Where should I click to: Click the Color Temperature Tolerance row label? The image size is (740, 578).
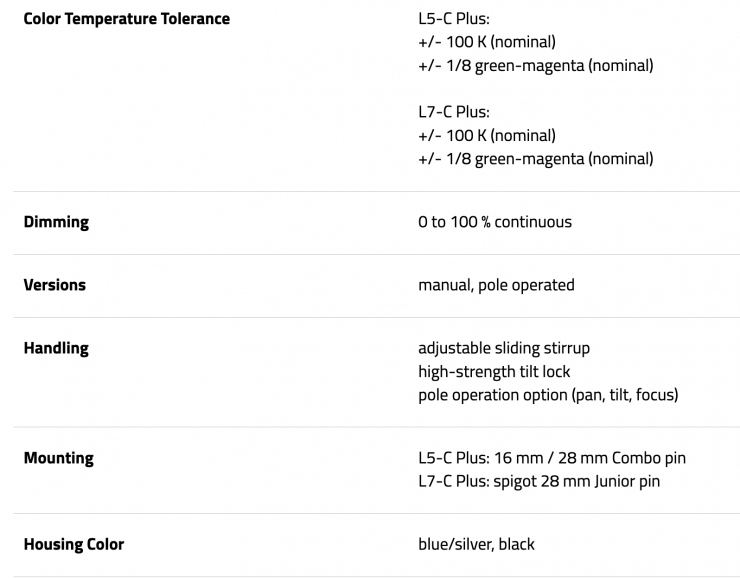tap(126, 19)
